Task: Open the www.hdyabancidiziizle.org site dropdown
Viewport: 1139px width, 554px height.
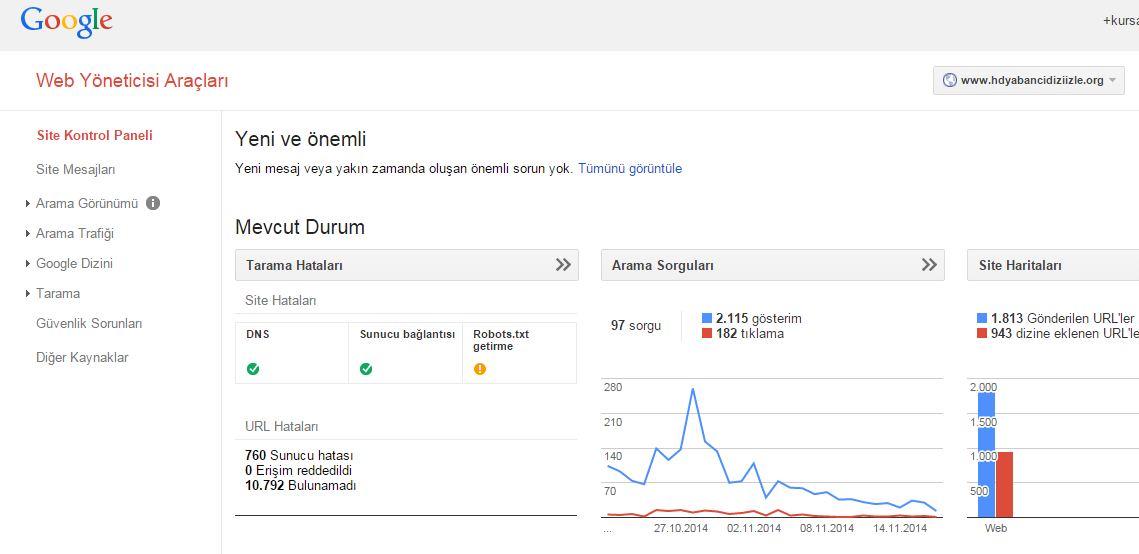Action: pyautogui.click(x=1029, y=81)
